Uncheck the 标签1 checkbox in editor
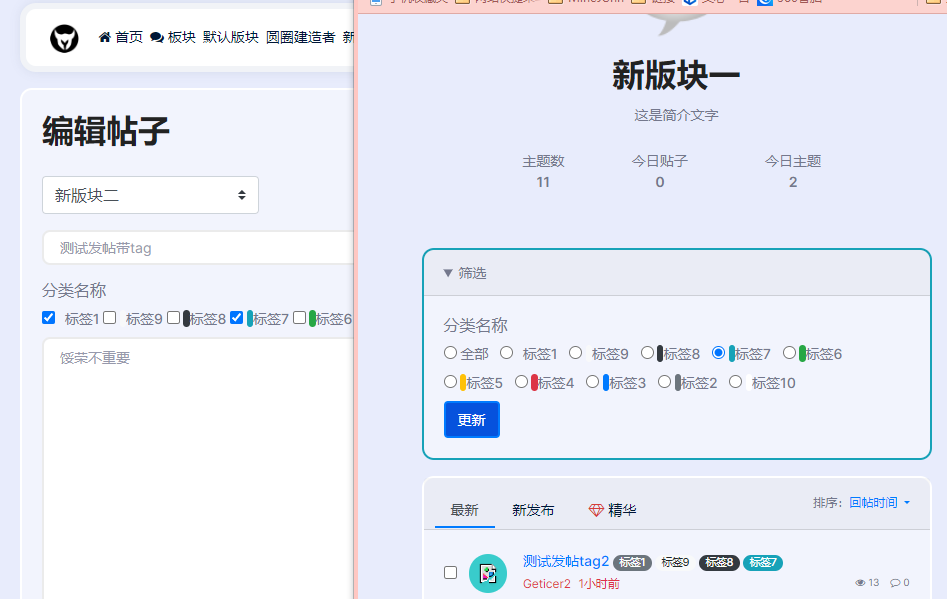Image resolution: width=947 pixels, height=599 pixels. pyautogui.click(x=49, y=318)
